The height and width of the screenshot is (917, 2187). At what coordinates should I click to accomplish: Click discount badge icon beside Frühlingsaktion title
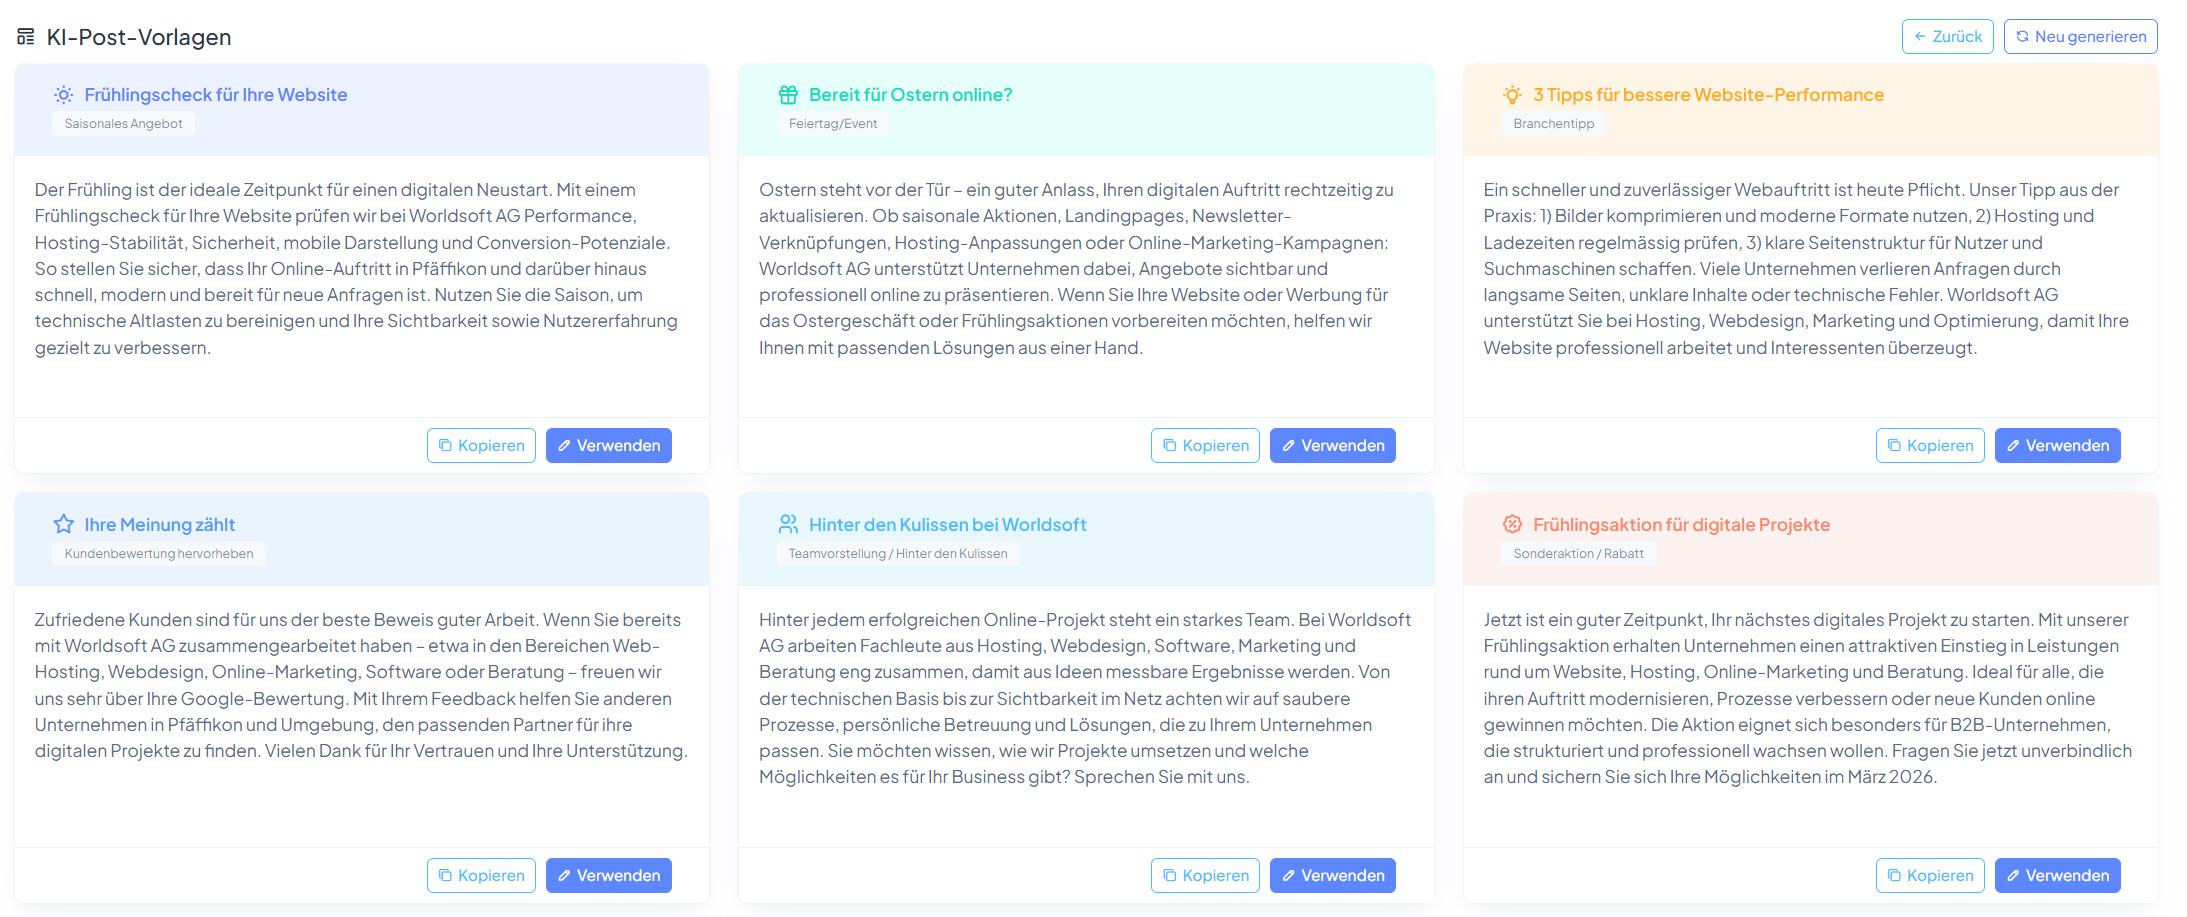pos(1512,524)
